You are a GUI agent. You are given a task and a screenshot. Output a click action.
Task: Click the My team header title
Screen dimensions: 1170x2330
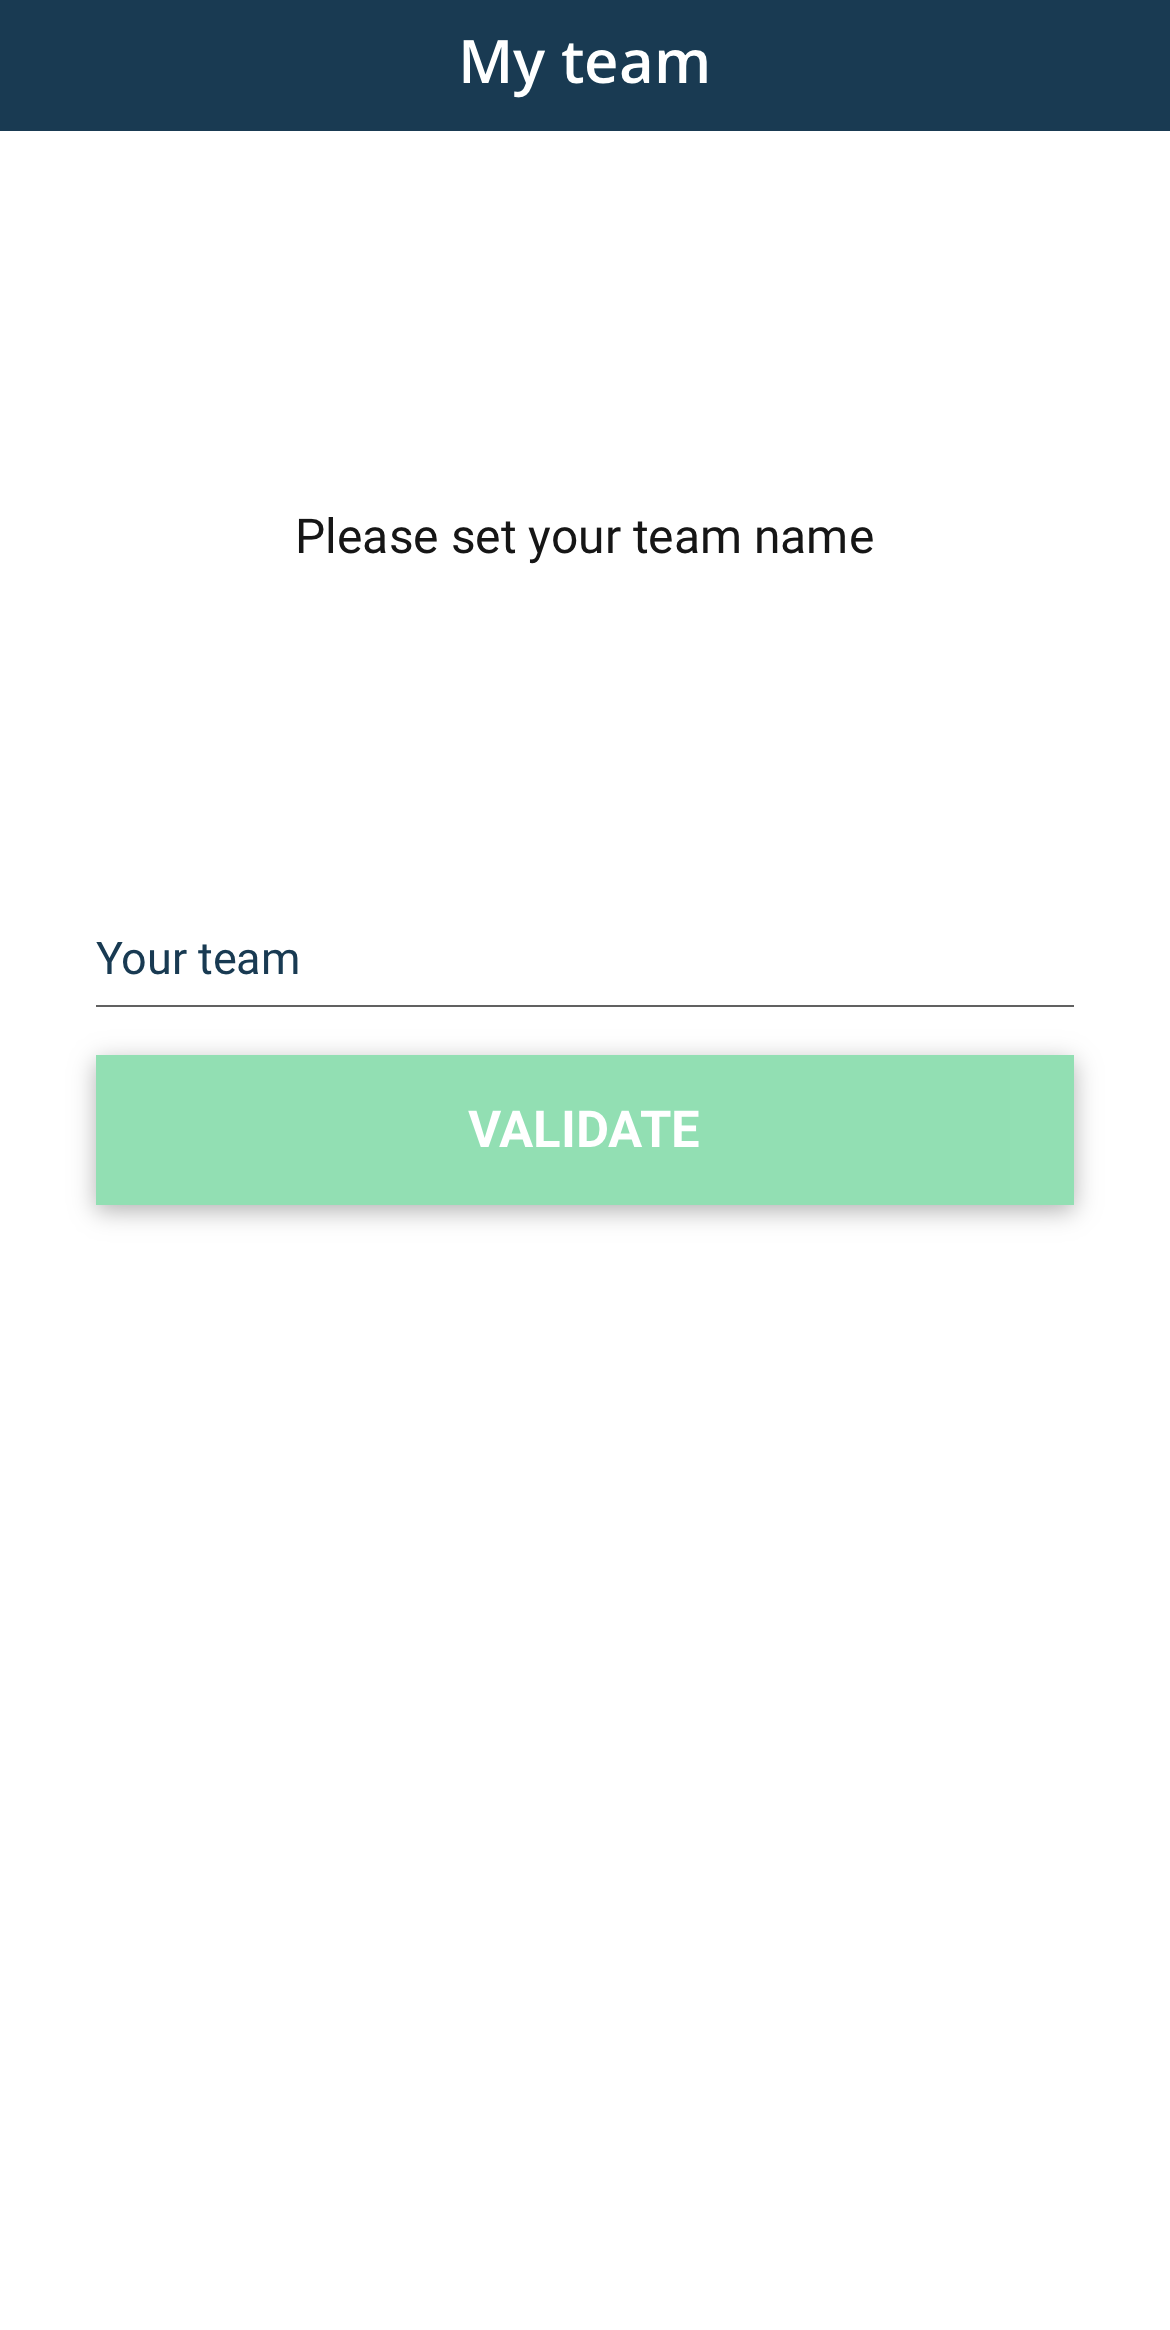(585, 62)
